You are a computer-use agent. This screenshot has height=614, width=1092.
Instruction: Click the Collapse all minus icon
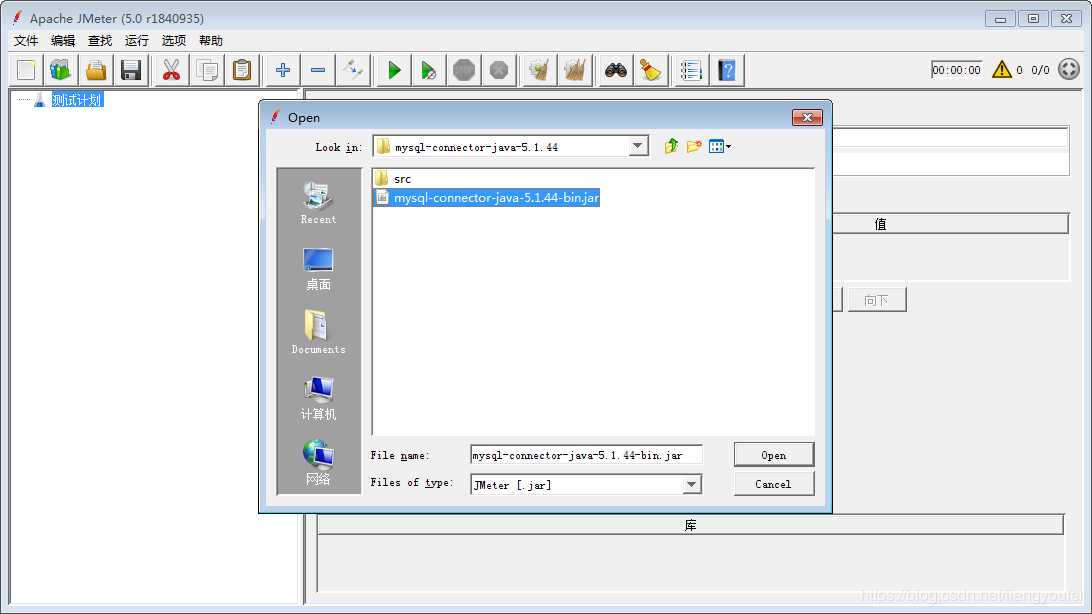318,70
